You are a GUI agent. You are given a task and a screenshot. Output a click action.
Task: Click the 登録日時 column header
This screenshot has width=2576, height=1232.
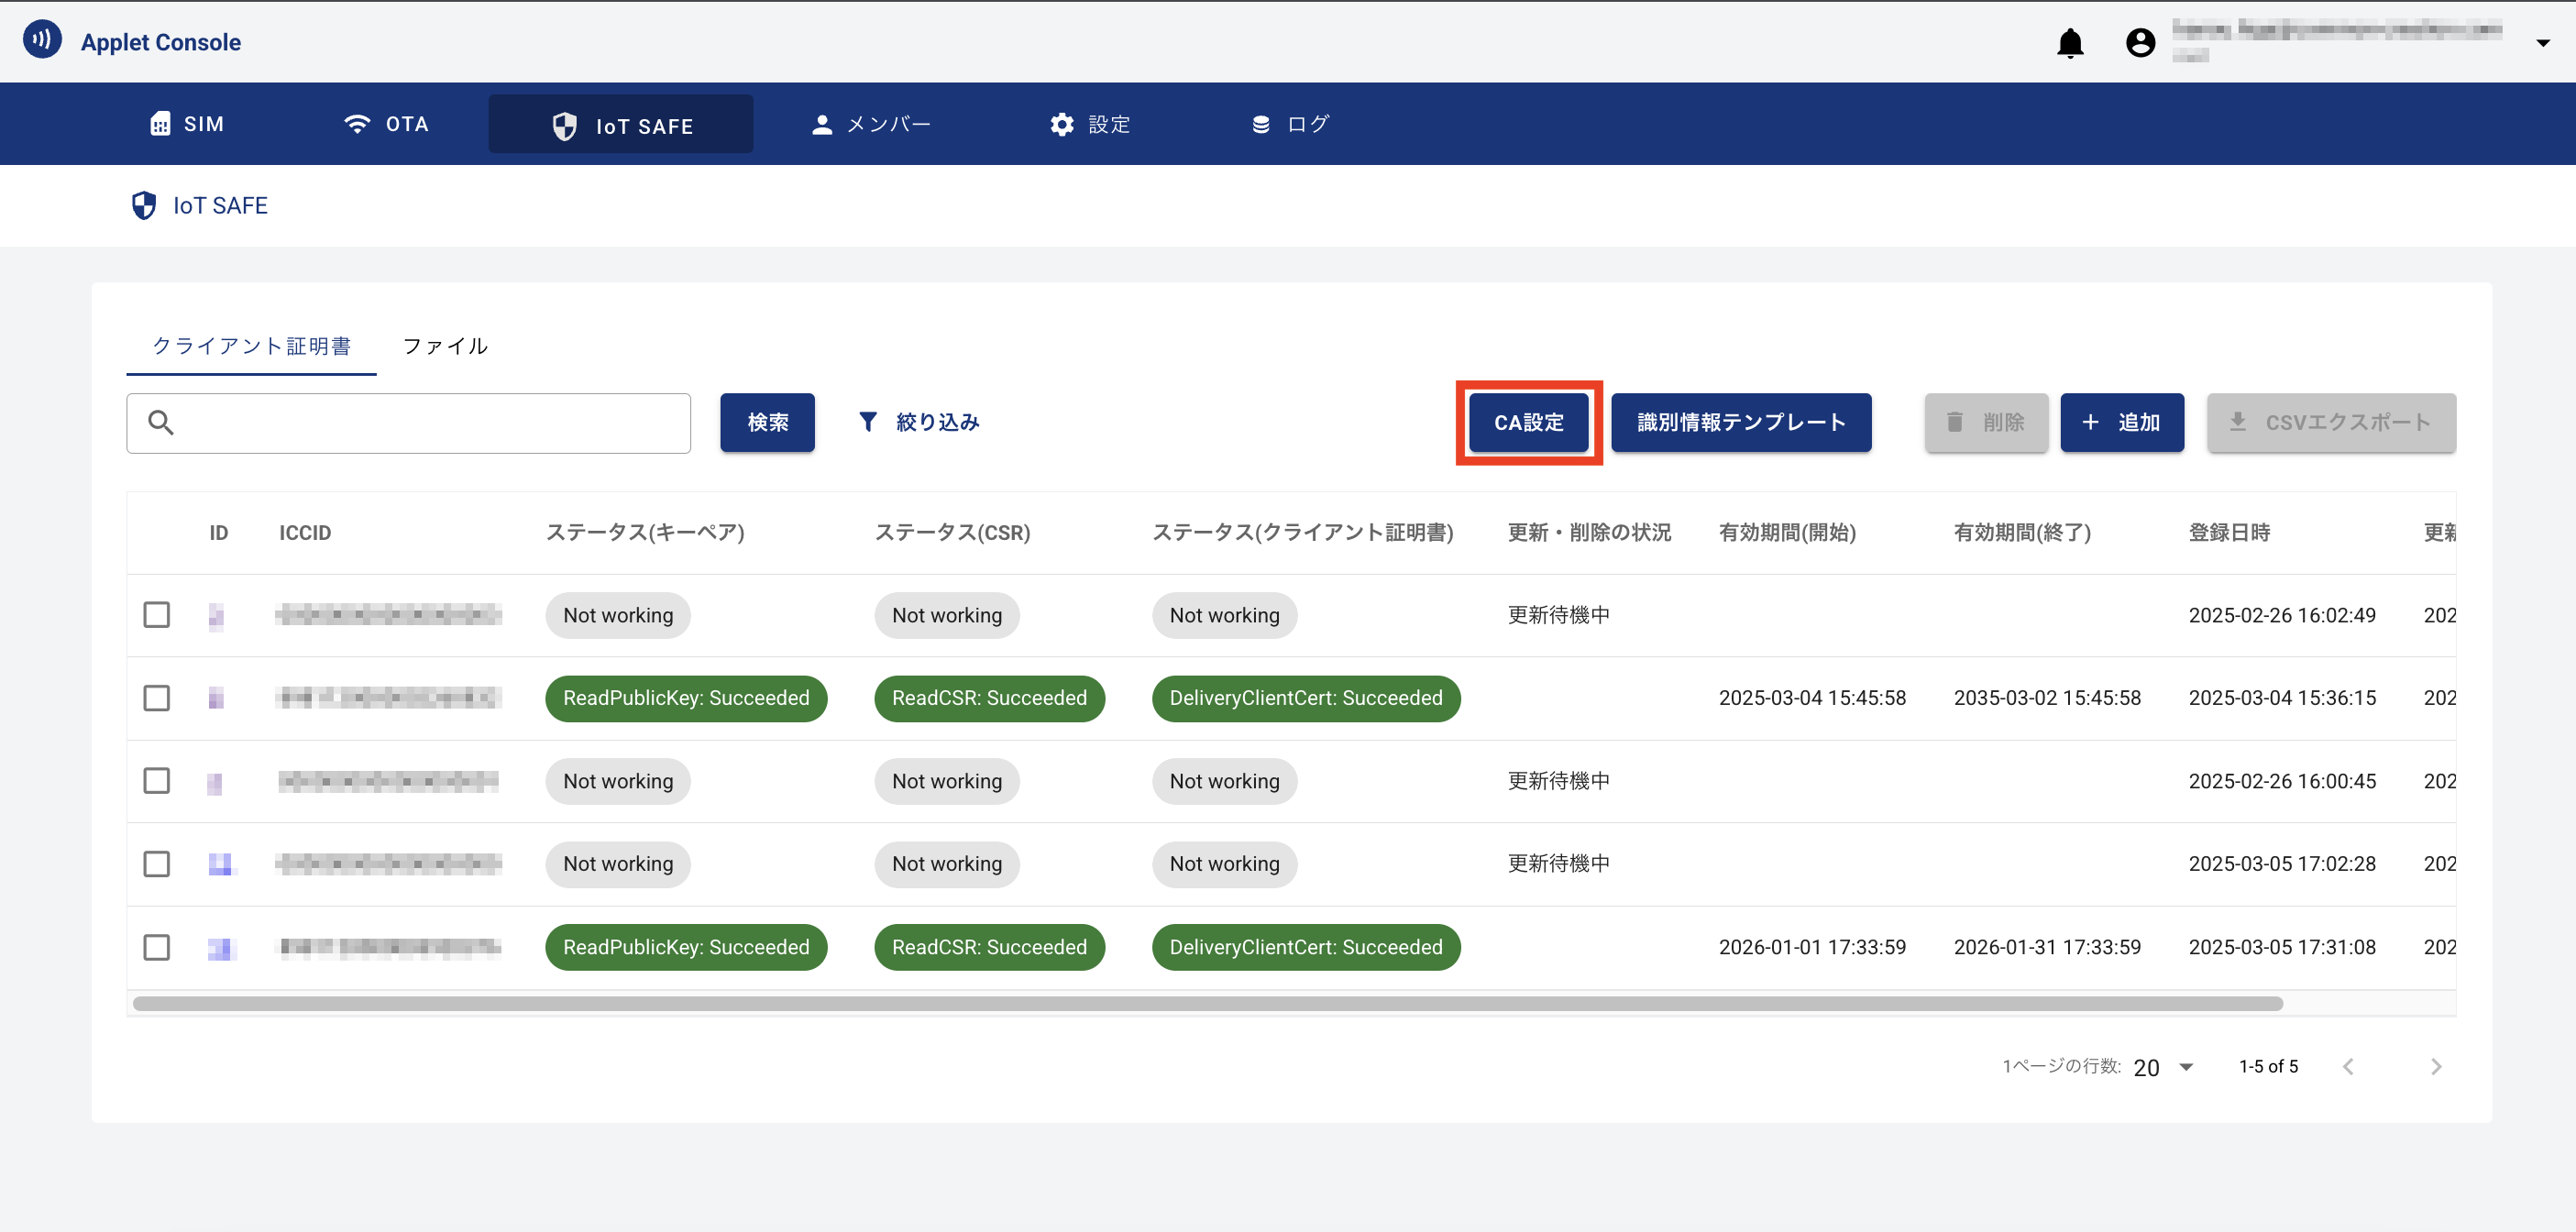[2229, 533]
